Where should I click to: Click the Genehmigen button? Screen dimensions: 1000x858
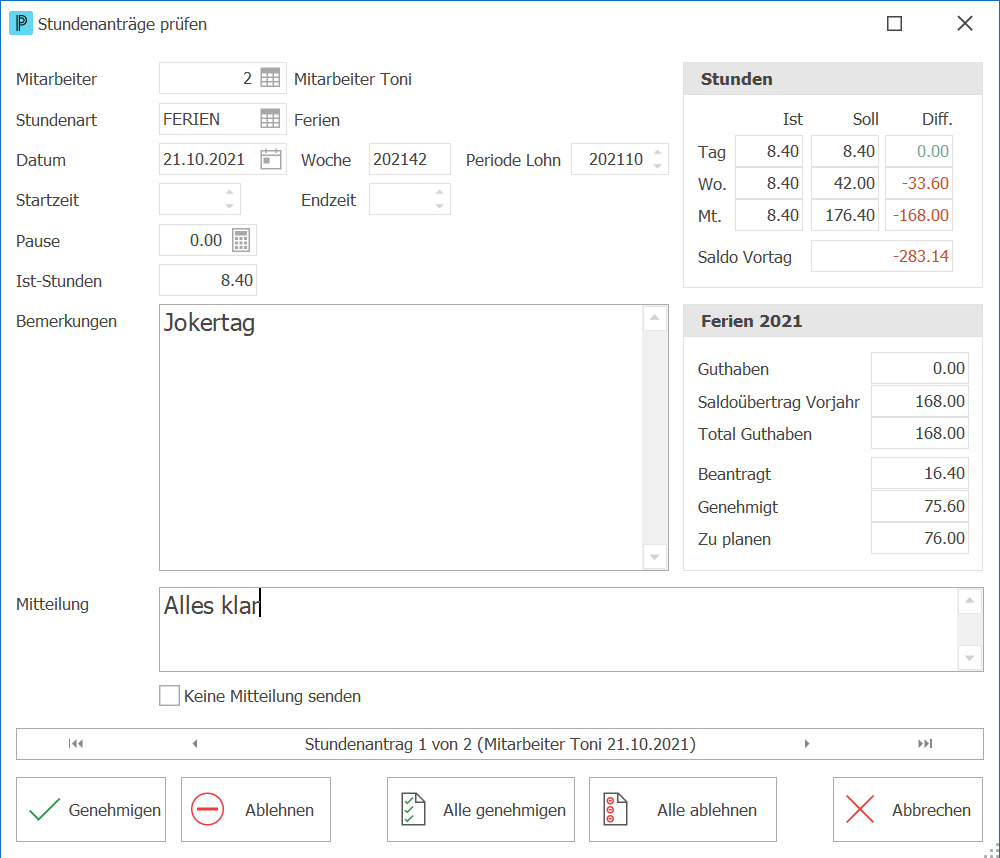pos(91,809)
